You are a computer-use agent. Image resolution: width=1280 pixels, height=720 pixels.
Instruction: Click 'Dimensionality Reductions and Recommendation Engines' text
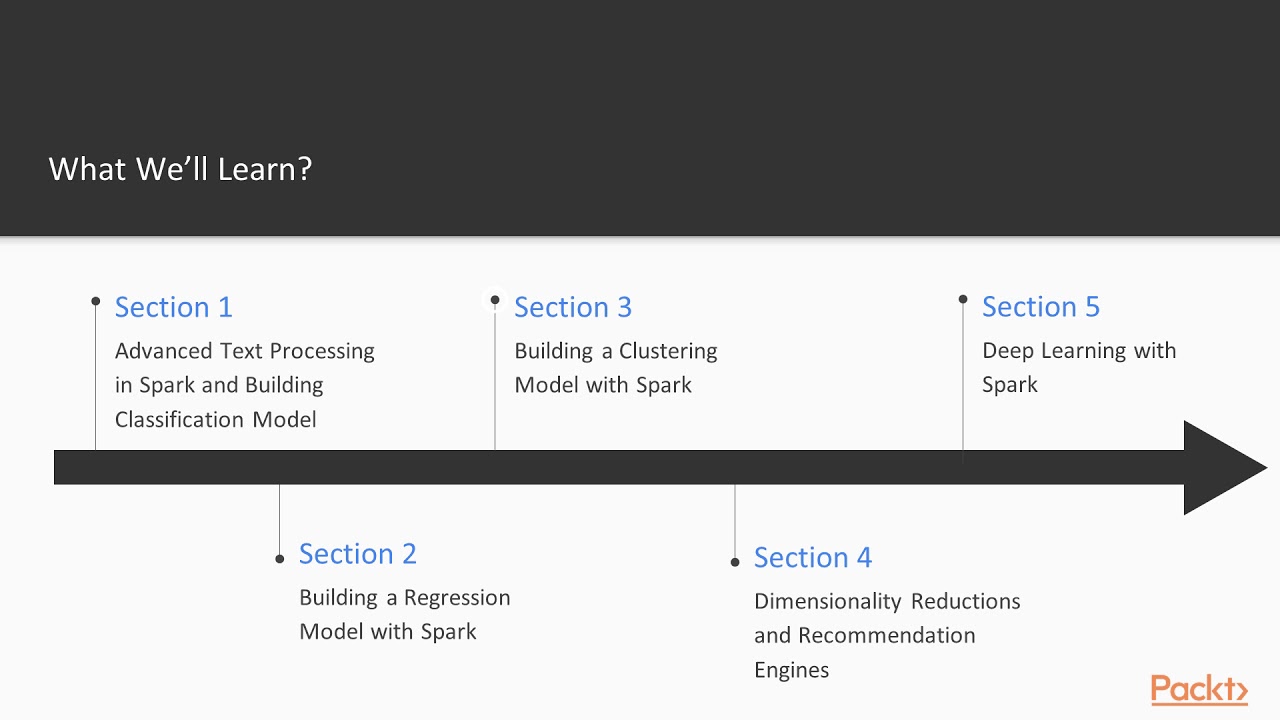[x=887, y=635]
